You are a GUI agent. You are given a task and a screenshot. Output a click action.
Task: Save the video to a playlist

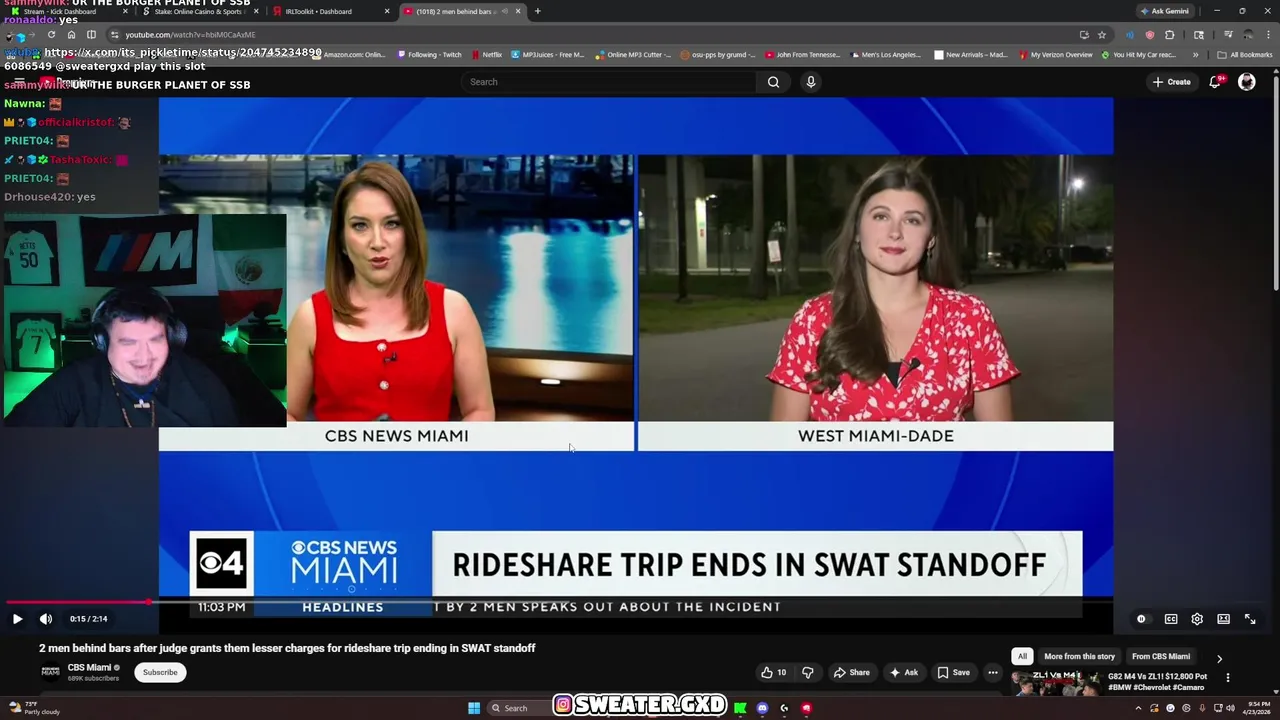click(953, 672)
